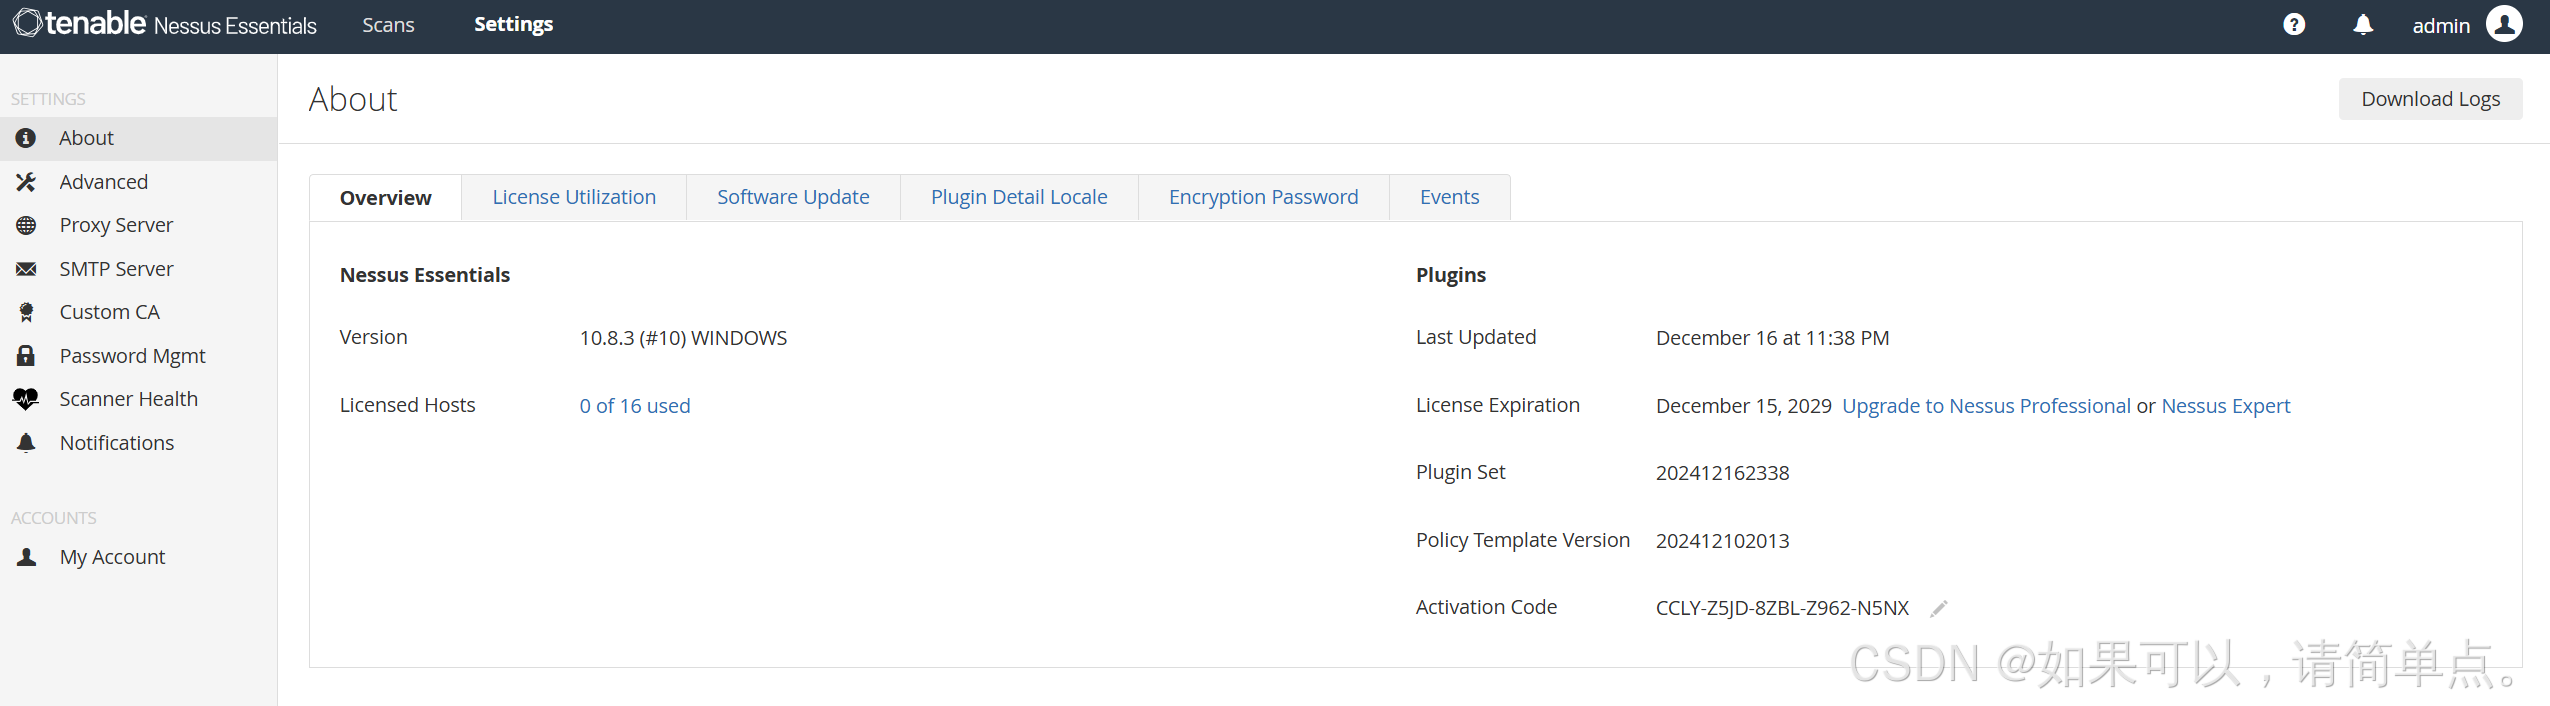Select SMTP Server in the sidebar
This screenshot has height=706, width=2550.
point(138,269)
